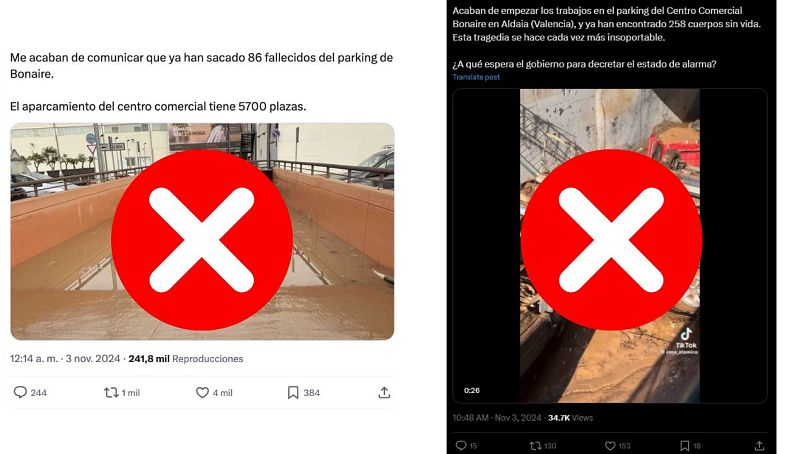Click the Translate post link
Screen dimensions: 808x454
click(x=476, y=77)
